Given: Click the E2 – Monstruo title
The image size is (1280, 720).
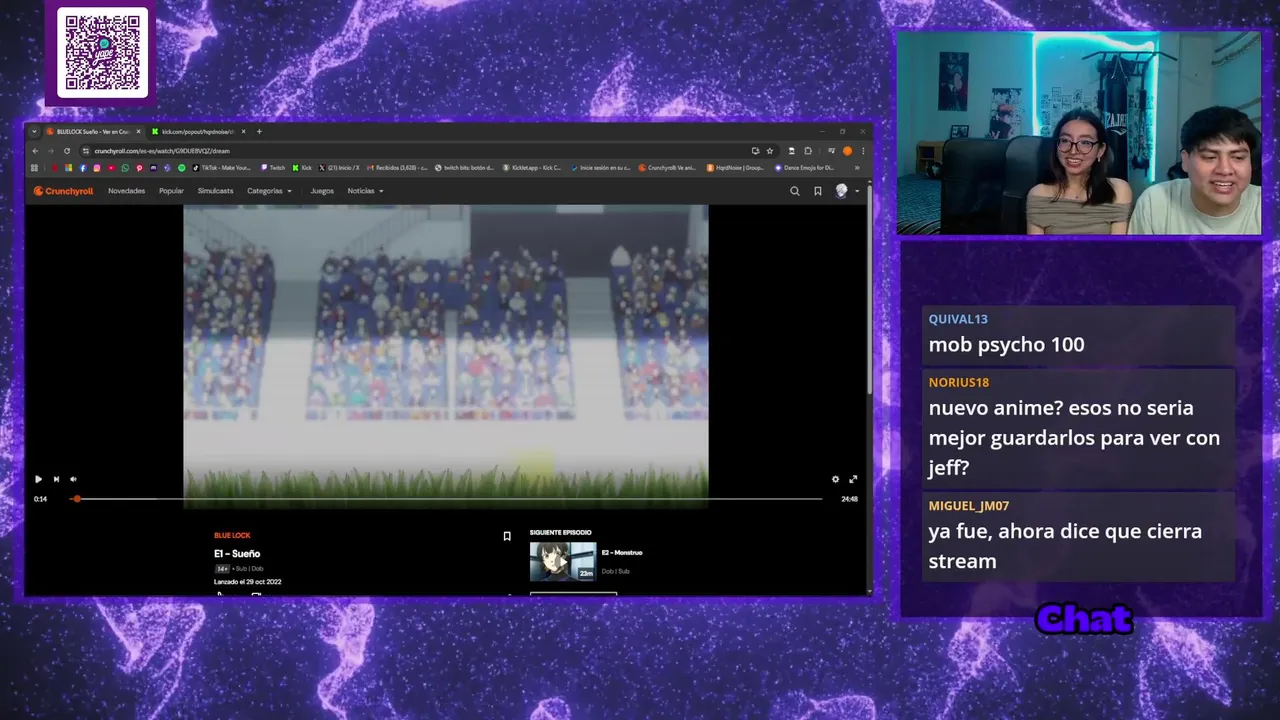Looking at the screenshot, I should click(622, 552).
